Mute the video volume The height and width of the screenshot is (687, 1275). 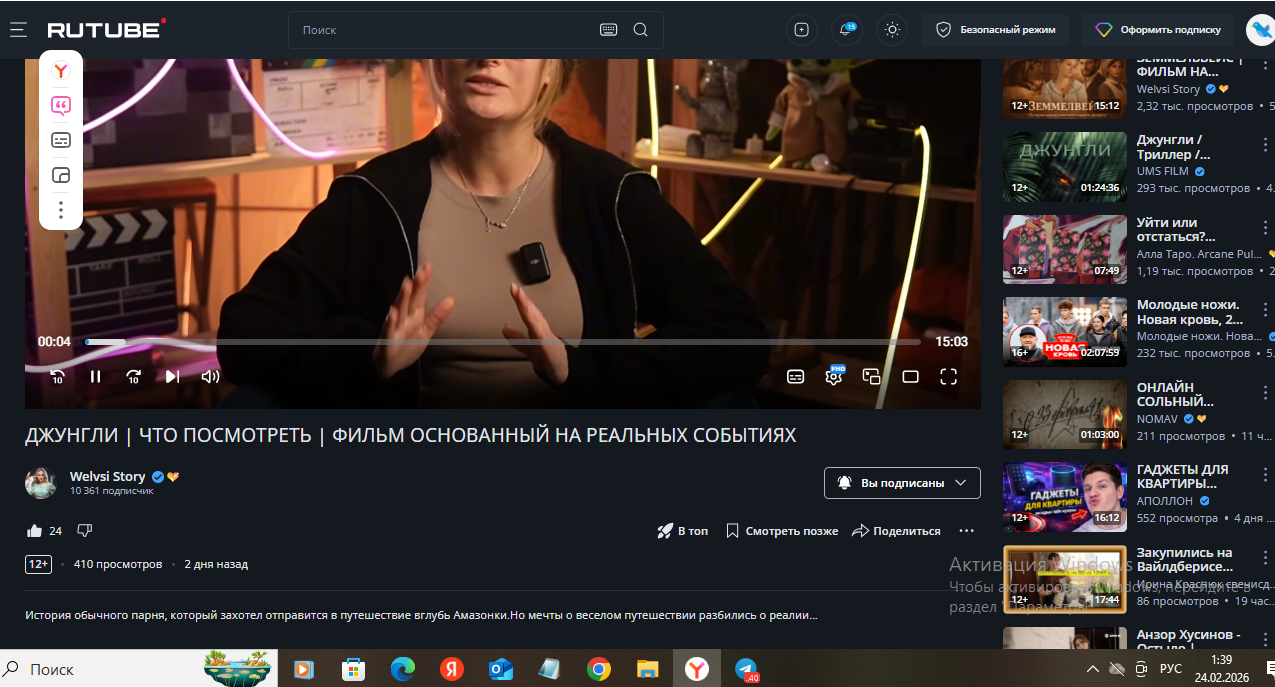210,377
